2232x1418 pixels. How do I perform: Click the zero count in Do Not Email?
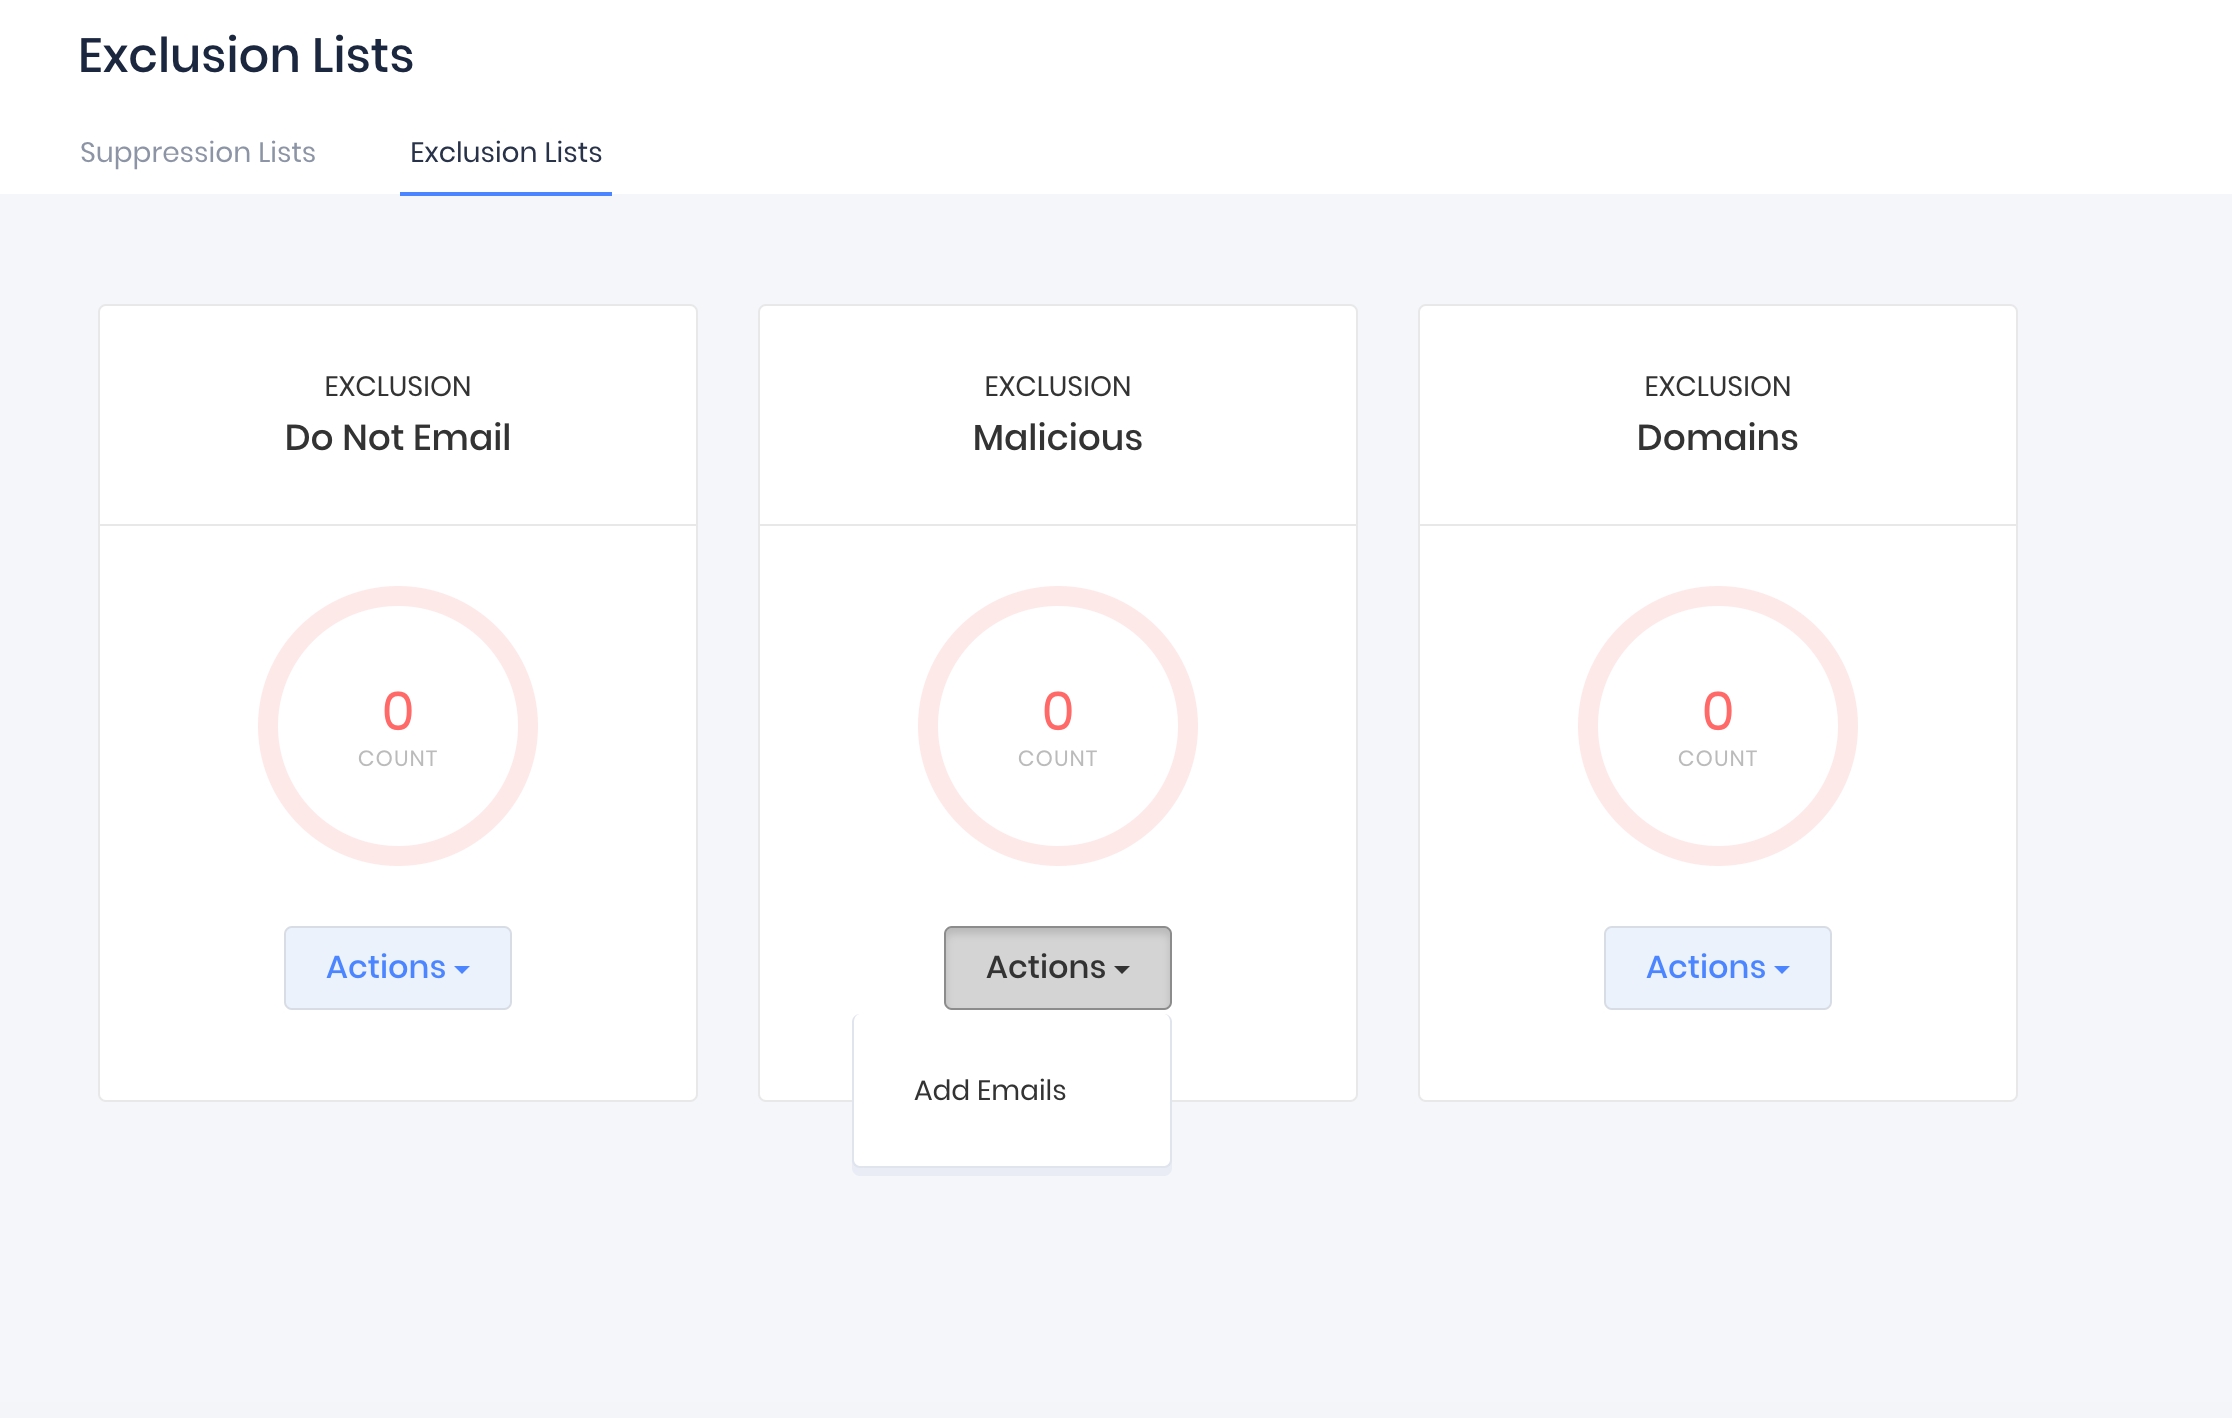pos(397,711)
